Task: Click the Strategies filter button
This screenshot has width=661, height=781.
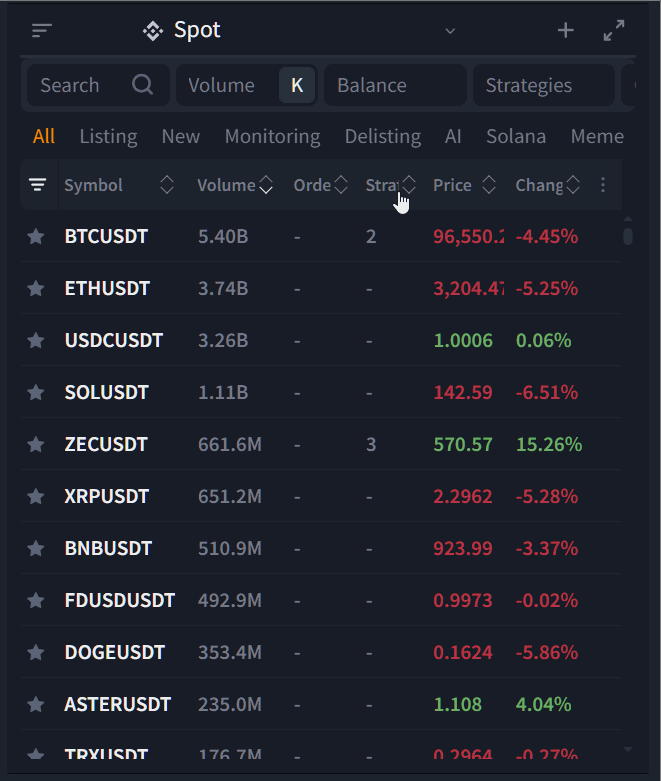Action: (543, 85)
